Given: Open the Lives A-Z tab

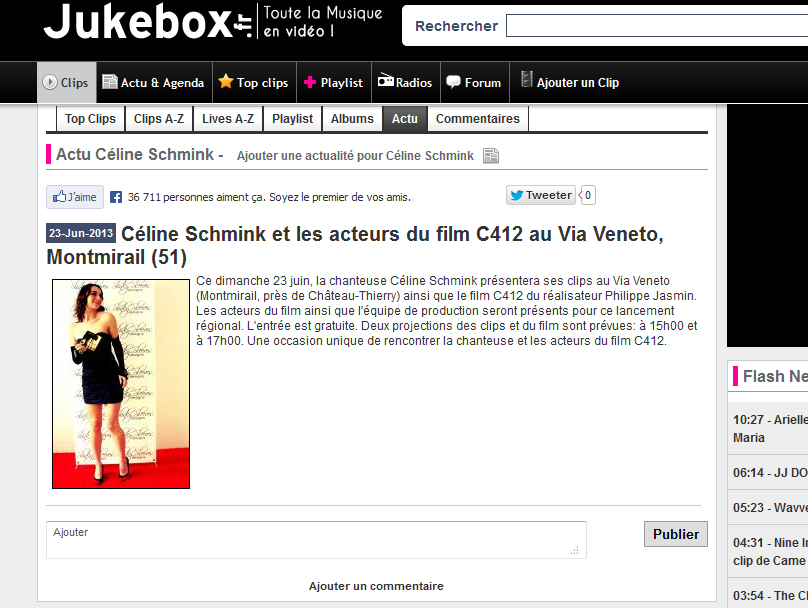Looking at the screenshot, I should click(228, 119).
